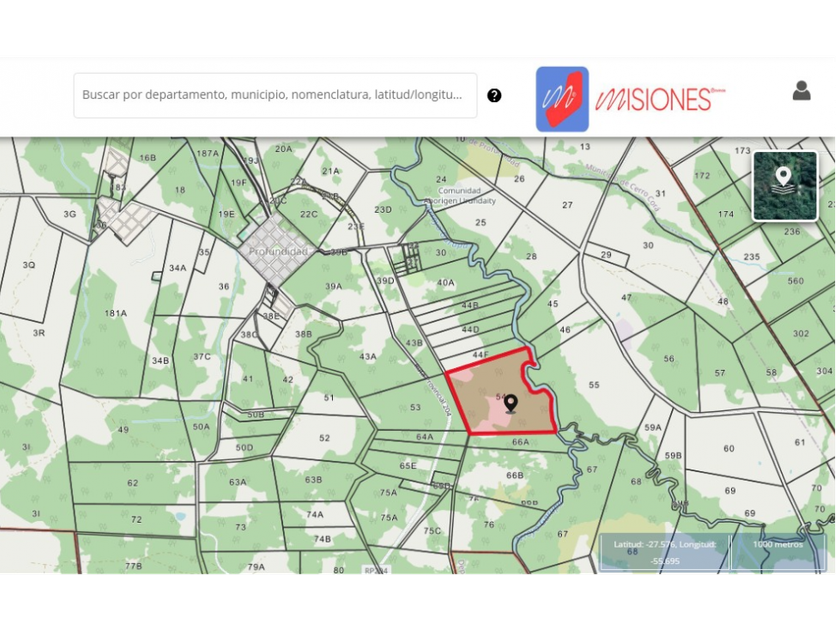The width and height of the screenshot is (840, 630).
Task: Select parcel labeled 73
Action: (x=241, y=527)
